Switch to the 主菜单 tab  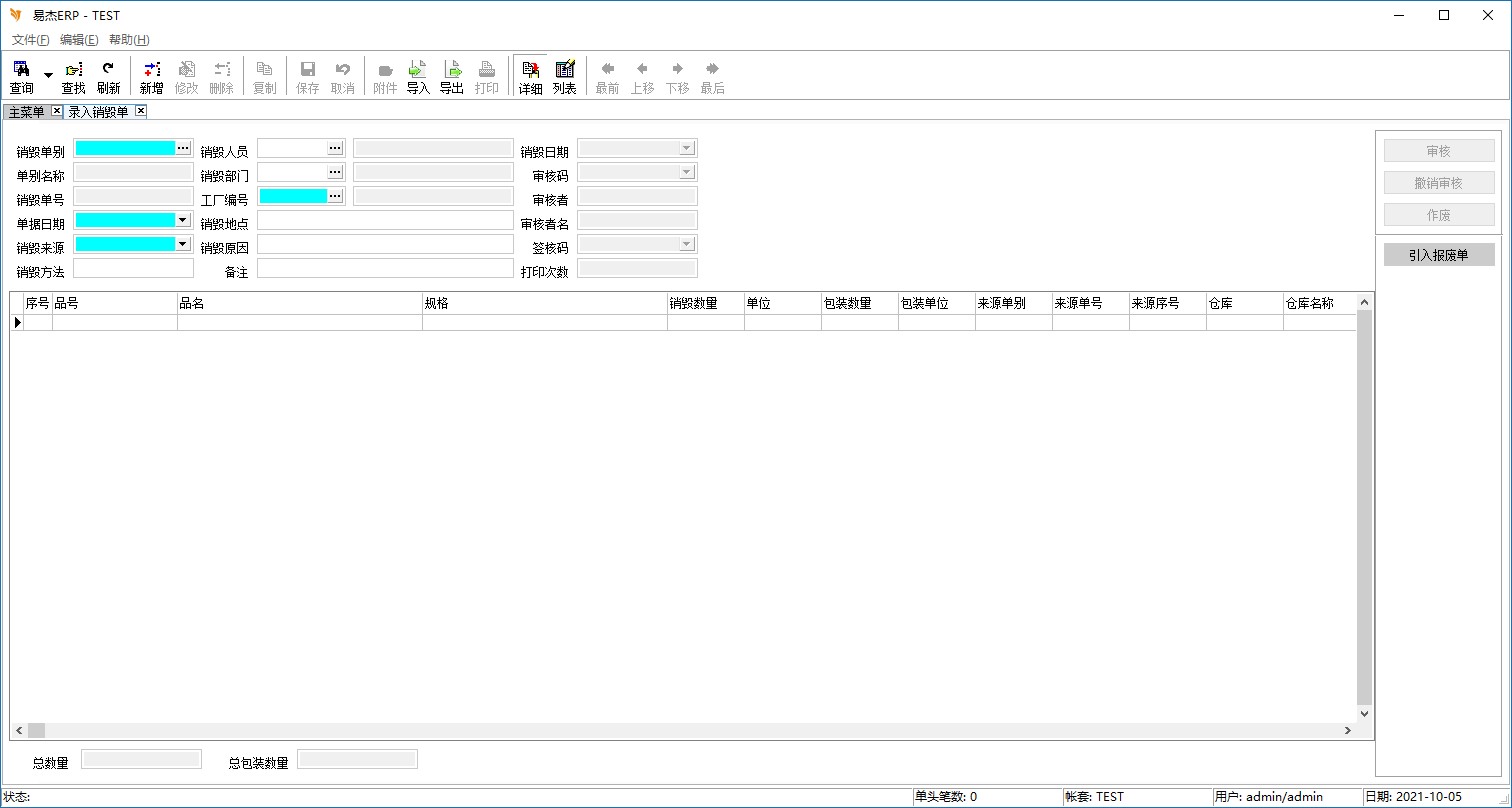coord(26,112)
